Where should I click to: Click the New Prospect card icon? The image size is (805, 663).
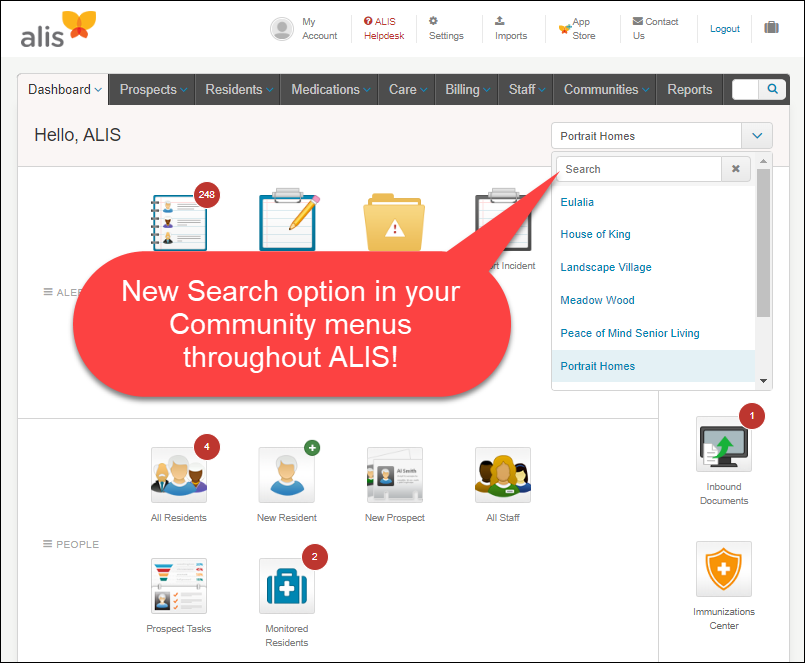(x=395, y=475)
